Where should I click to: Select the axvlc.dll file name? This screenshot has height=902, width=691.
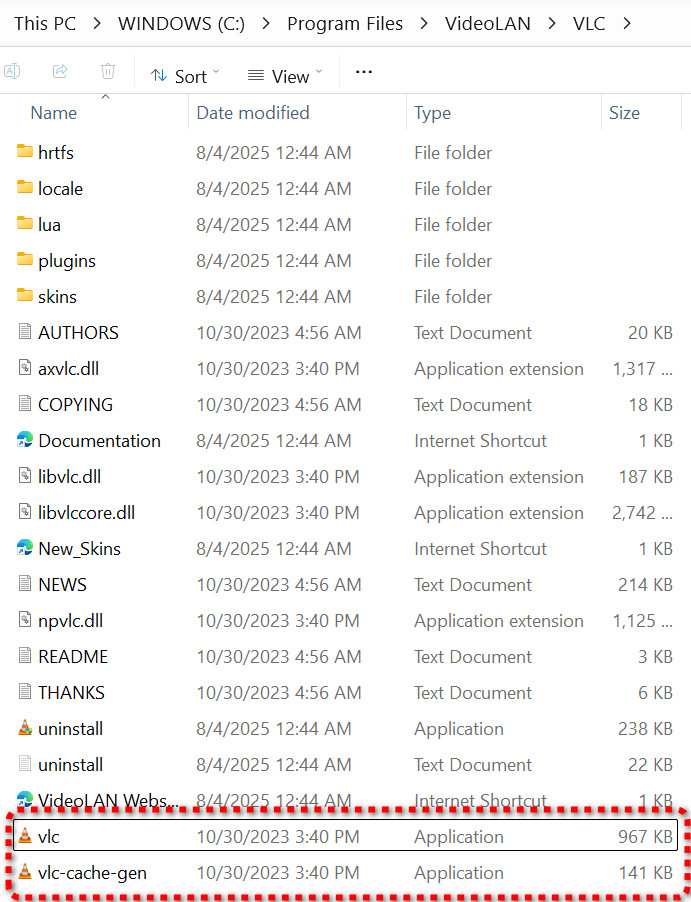click(x=68, y=368)
